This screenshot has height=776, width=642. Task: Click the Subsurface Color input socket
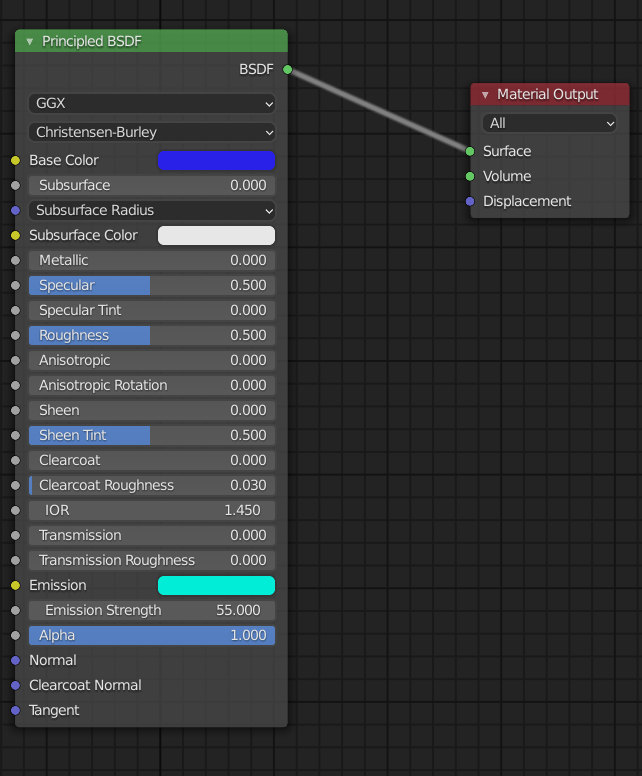(15, 236)
